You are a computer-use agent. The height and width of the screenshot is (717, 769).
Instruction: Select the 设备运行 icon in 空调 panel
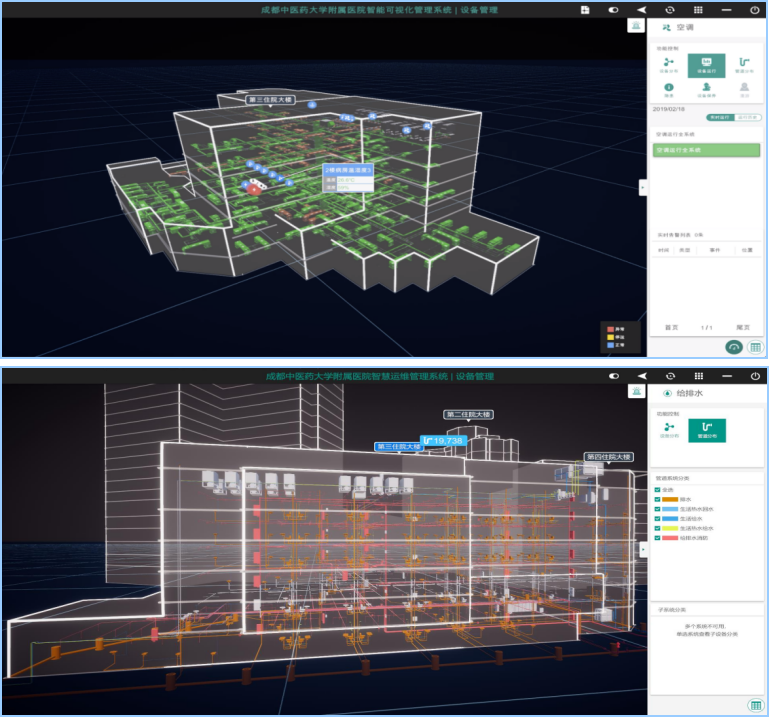pos(706,66)
